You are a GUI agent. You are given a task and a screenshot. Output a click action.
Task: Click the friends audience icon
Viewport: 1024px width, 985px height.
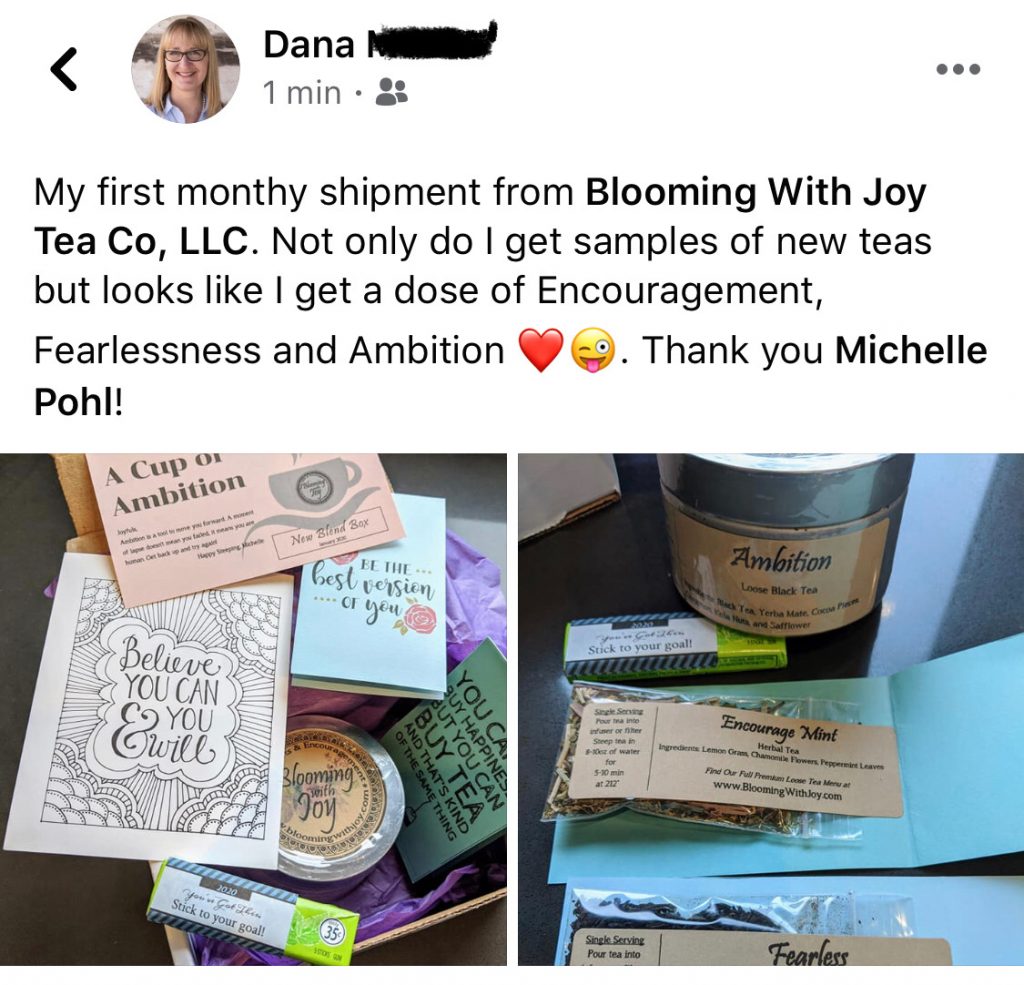tap(392, 93)
